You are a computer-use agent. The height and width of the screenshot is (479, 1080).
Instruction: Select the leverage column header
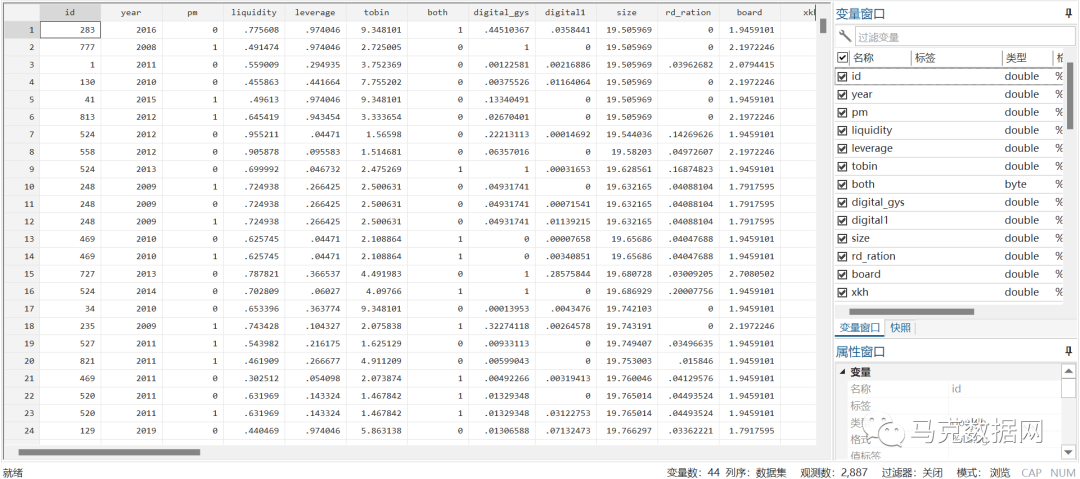315,12
